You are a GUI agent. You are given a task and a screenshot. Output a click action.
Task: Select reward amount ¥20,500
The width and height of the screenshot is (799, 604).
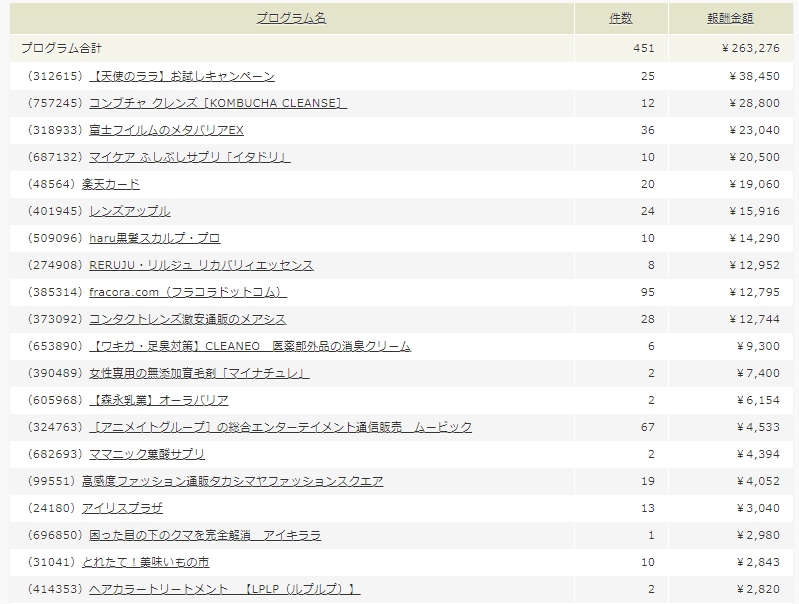point(754,157)
